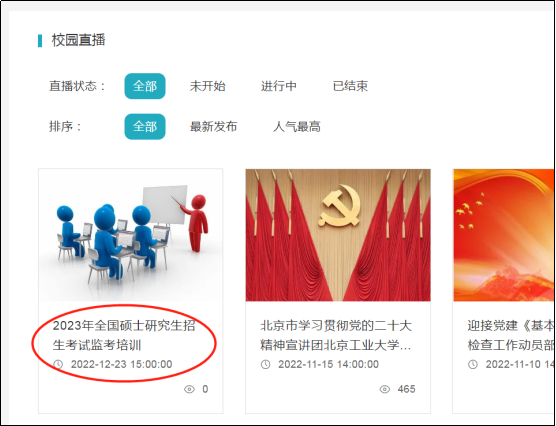This screenshot has height=426, width=556.
Task: Open 2023年全国硕士研究生招生考试监考培训 title link
Action: pos(124,335)
